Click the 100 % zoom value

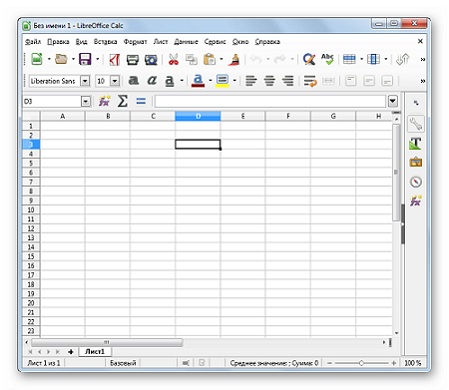tap(413, 363)
